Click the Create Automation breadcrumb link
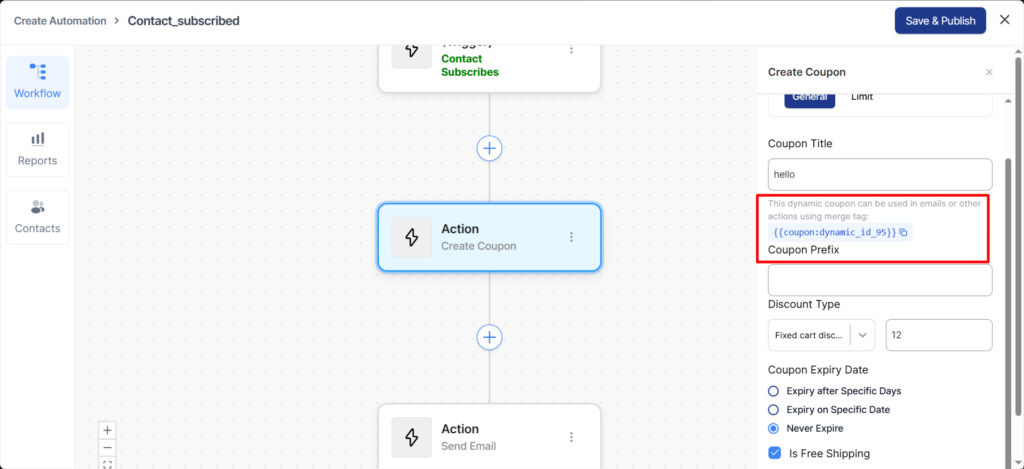 [x=60, y=21]
